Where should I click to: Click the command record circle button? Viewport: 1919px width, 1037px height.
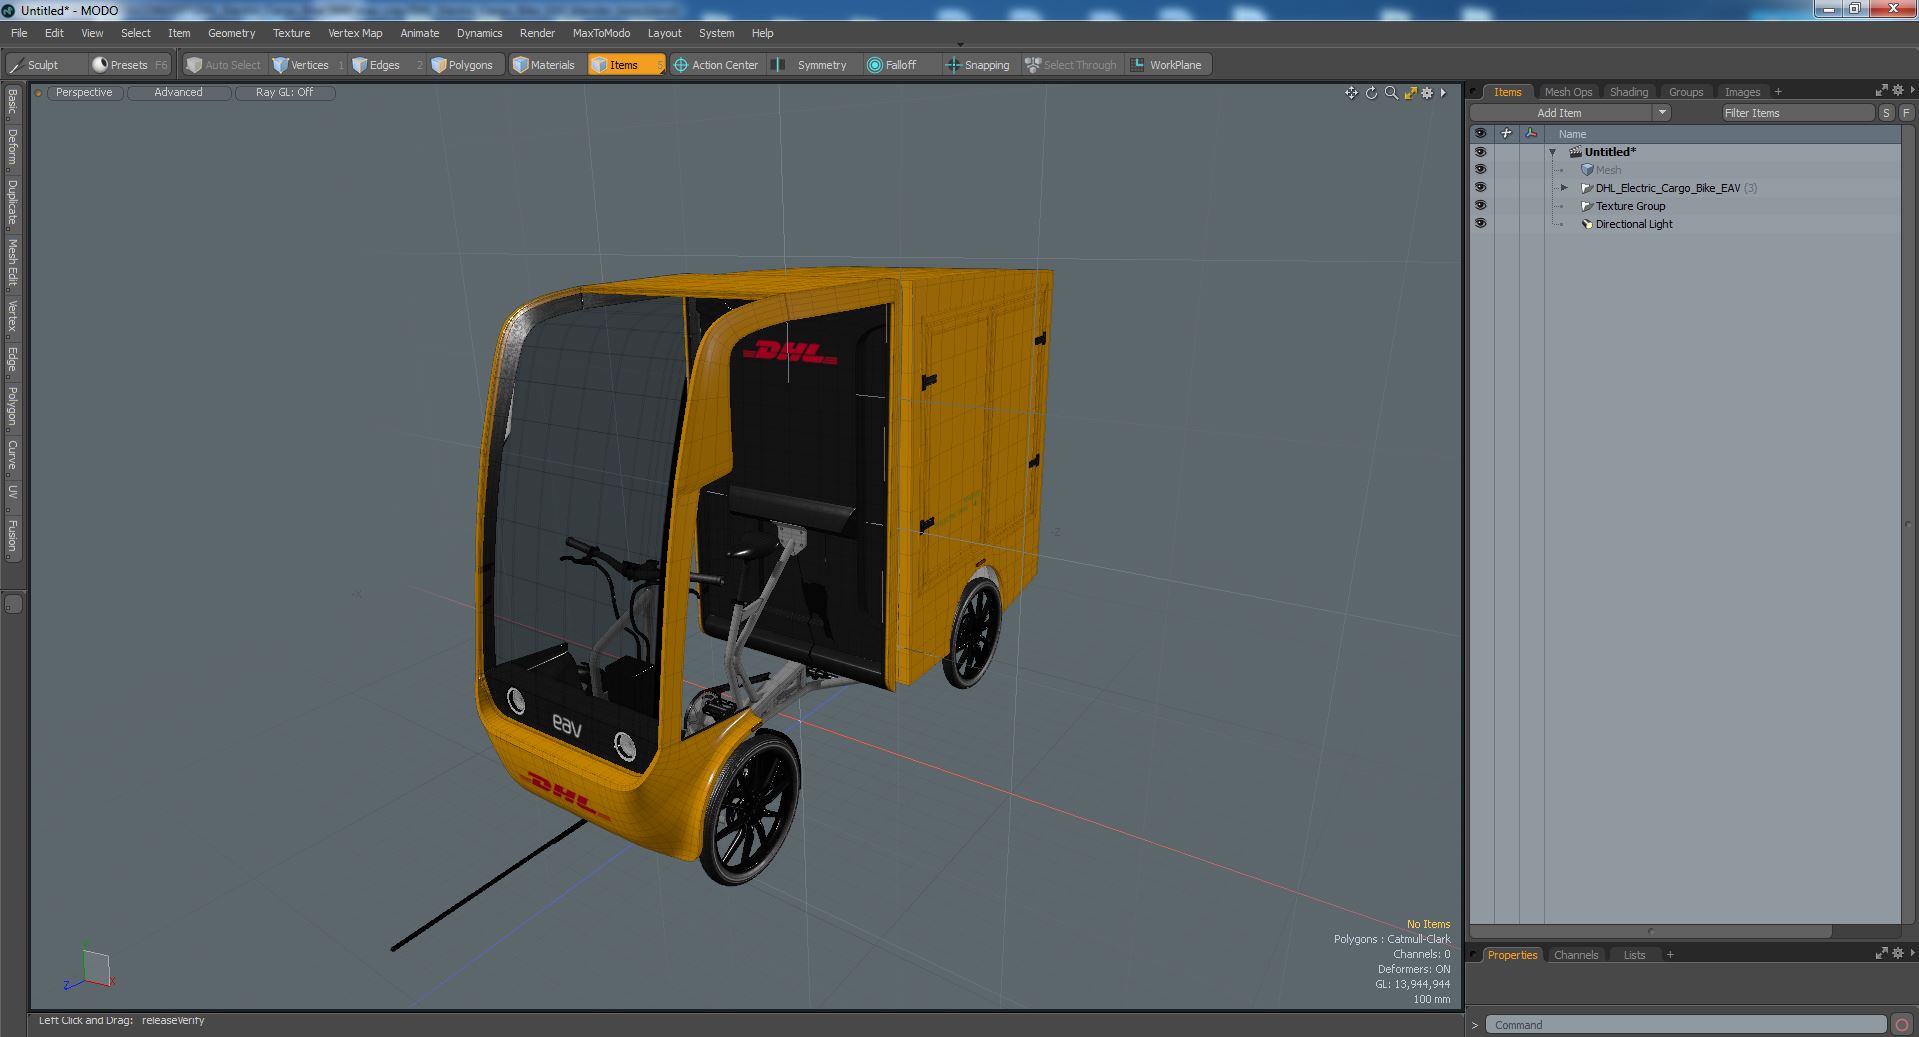[1902, 1024]
